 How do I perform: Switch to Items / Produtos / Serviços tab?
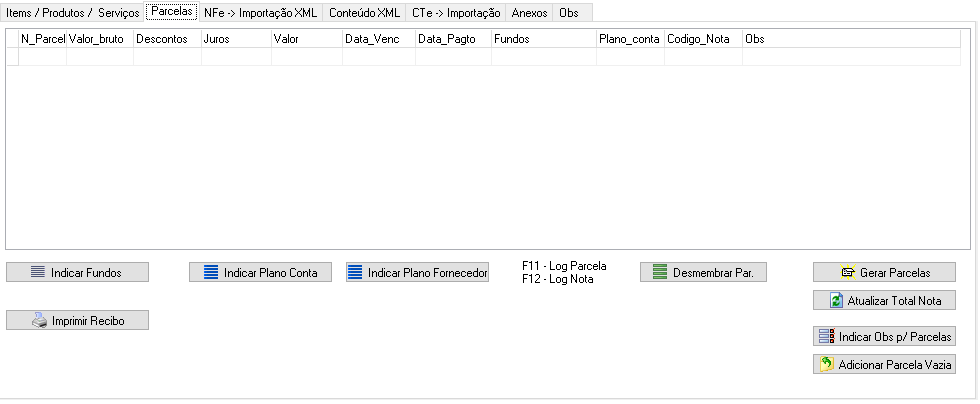point(73,13)
